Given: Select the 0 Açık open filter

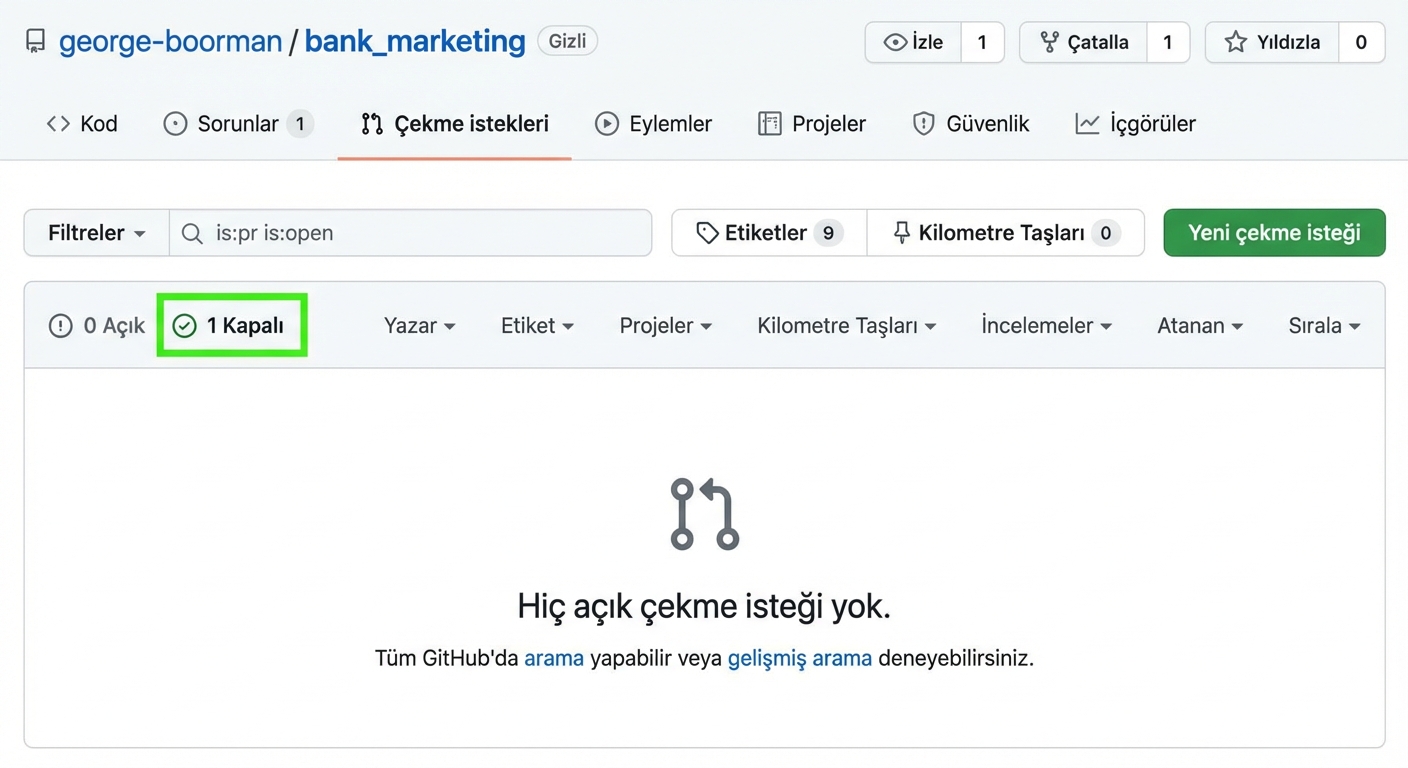Looking at the screenshot, I should point(95,325).
